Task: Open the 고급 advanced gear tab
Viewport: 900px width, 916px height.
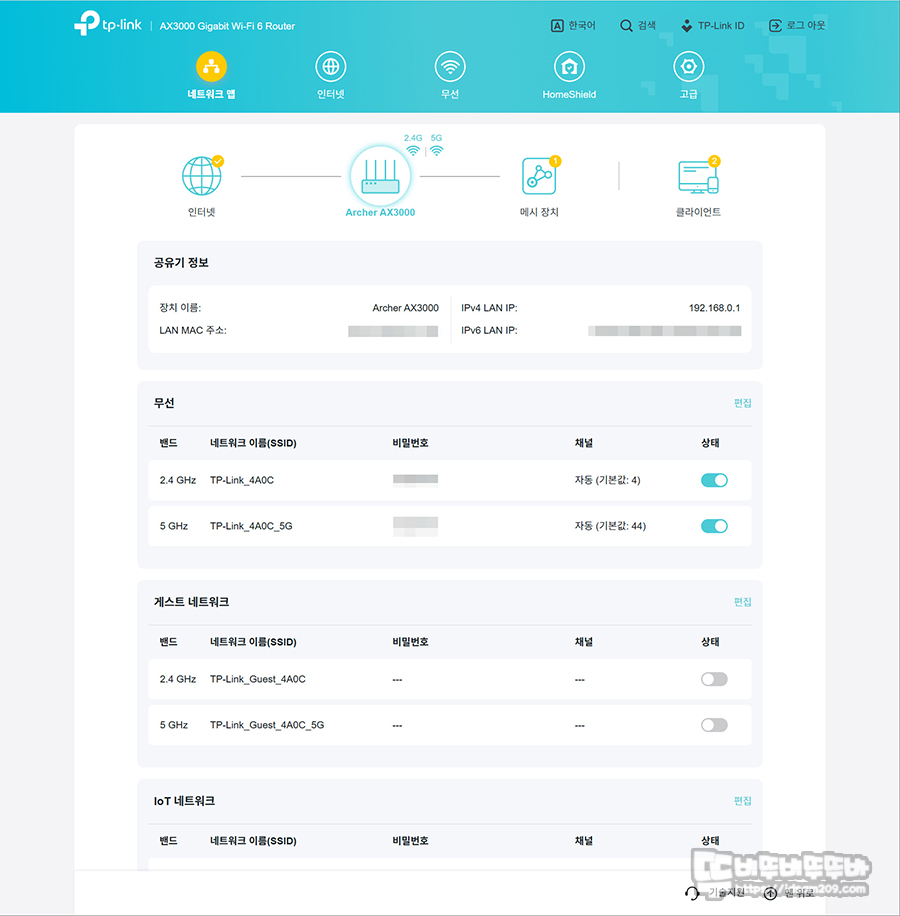Action: point(689,67)
